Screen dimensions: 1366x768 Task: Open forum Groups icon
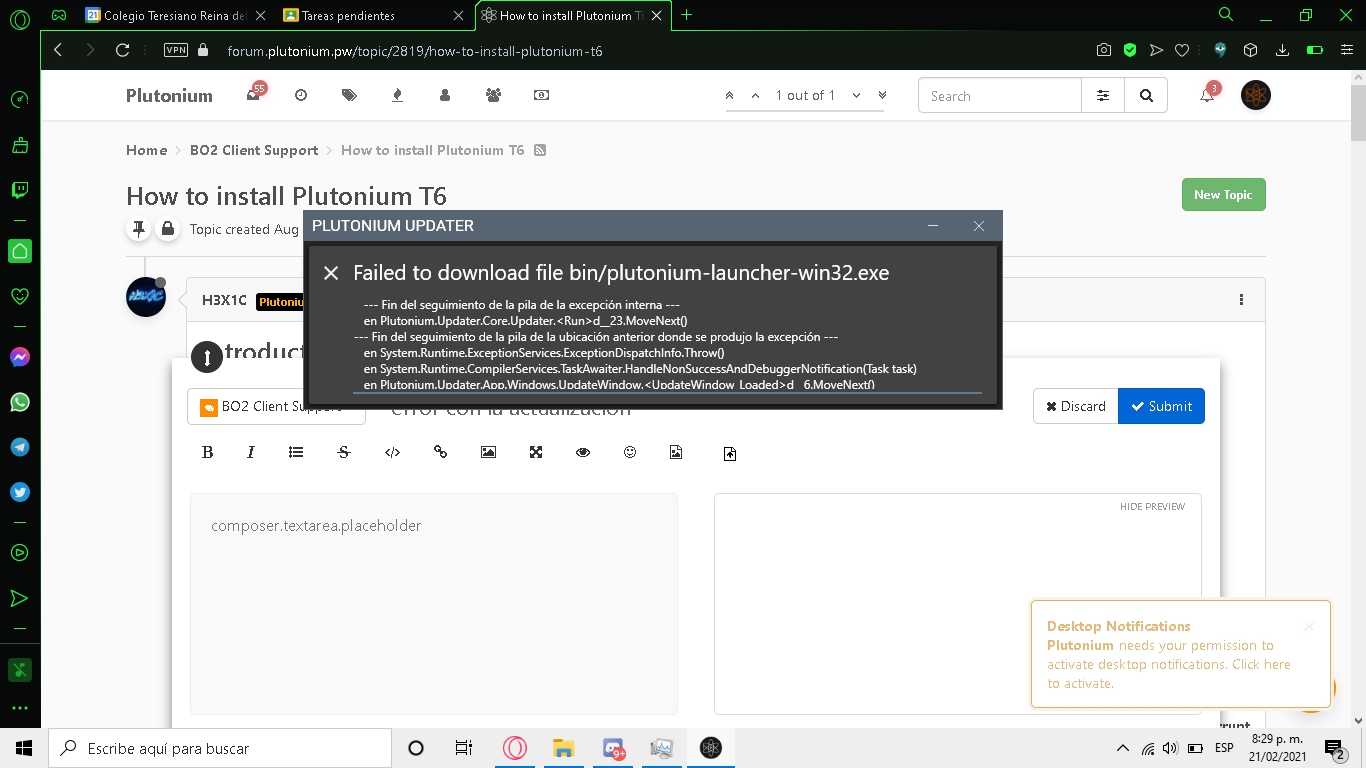pyautogui.click(x=493, y=95)
